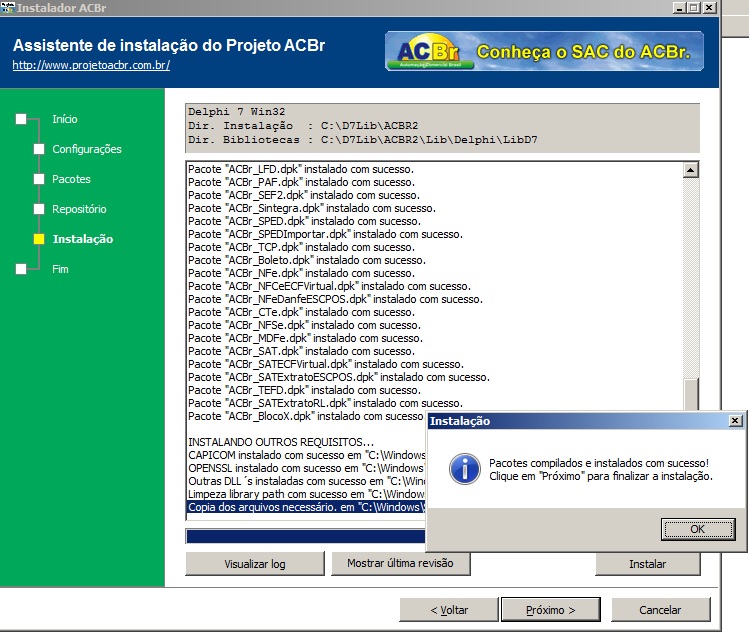
Task: Click Mostrar última revisão button
Action: (x=400, y=564)
